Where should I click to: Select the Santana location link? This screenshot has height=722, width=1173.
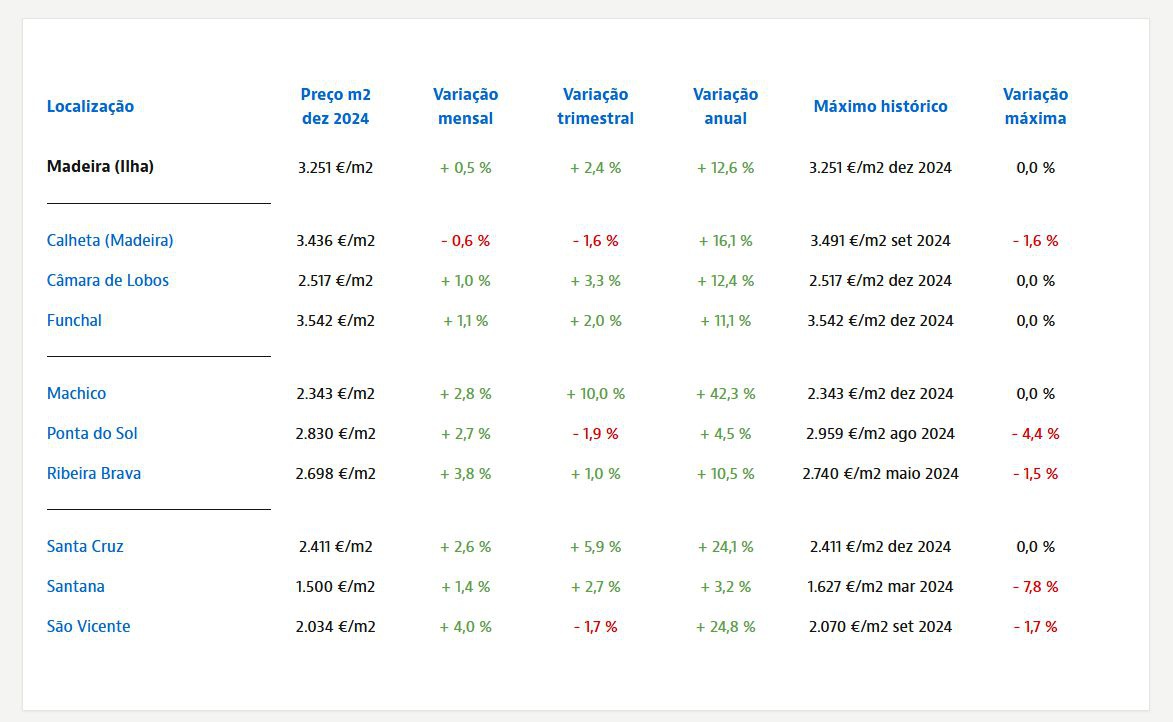pos(76,587)
